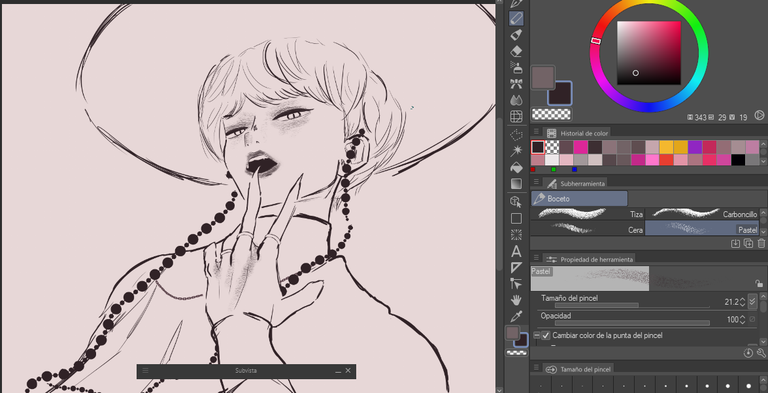Select the Eyedropper tool
768x393 pixels.
516,316
